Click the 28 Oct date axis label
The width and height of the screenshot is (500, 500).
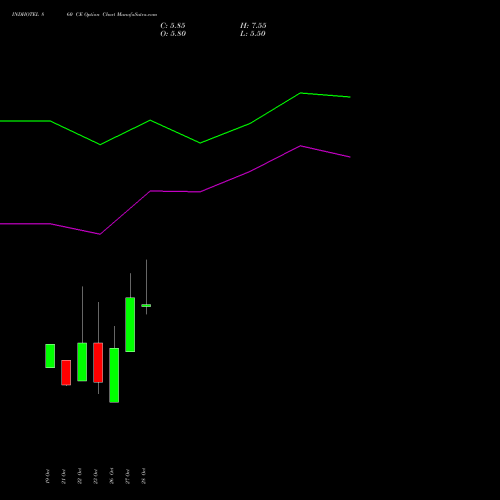click(x=143, y=476)
